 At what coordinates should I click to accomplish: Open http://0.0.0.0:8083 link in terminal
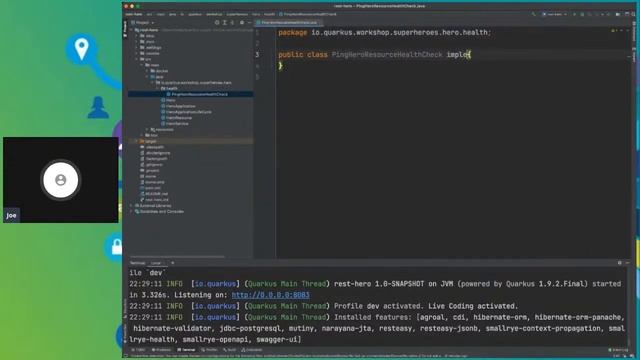[x=271, y=295]
